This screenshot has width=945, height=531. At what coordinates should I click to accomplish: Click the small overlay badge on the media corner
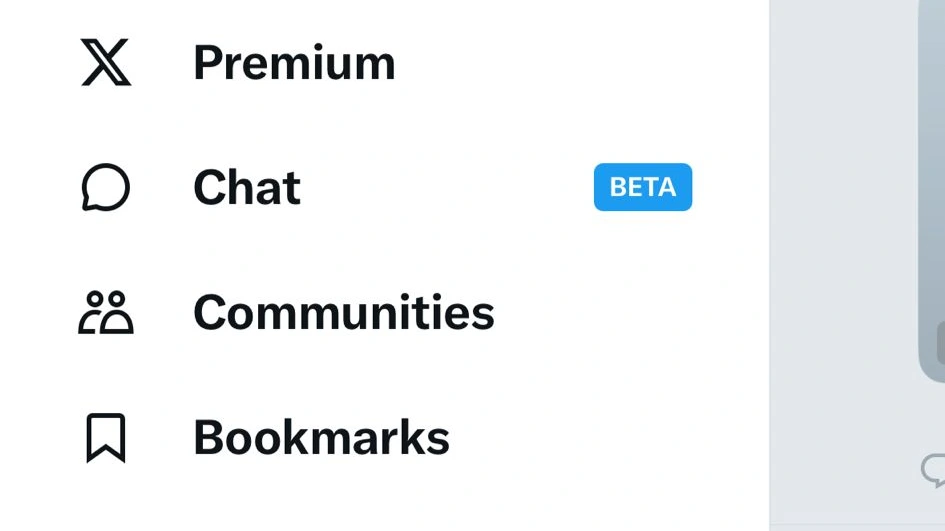tap(941, 343)
